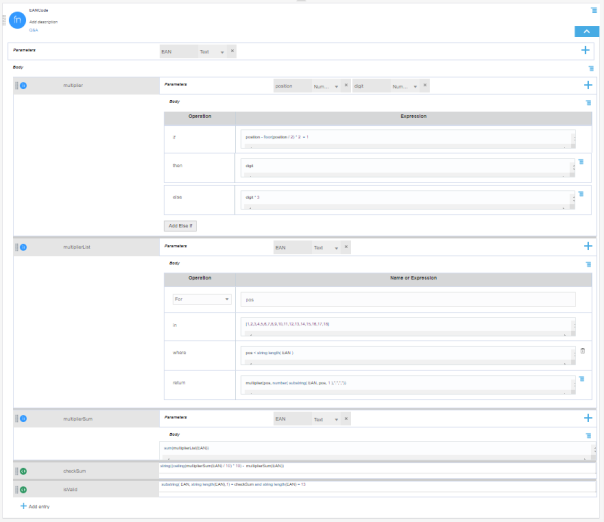This screenshot has height=522, width=604.
Task: Edit the pos iterator name field
Action: click(x=408, y=300)
